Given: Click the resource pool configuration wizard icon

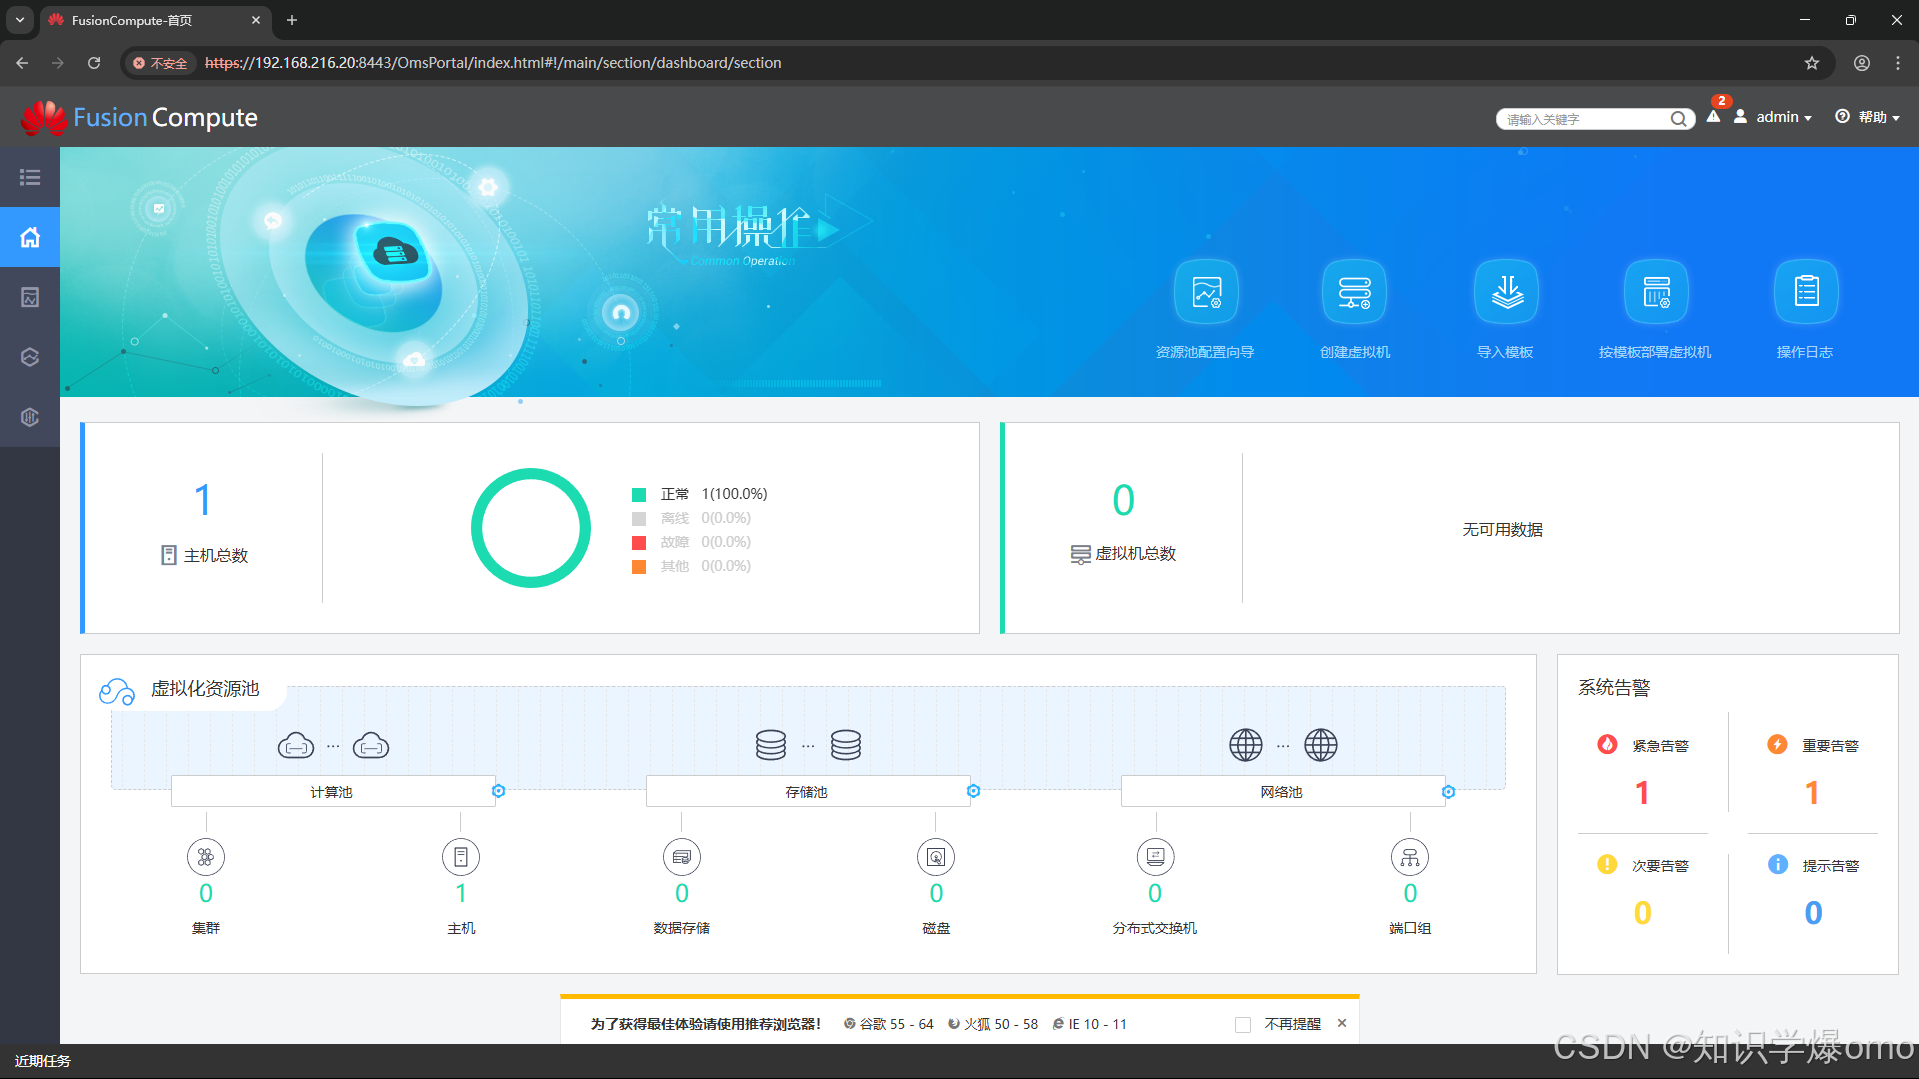Looking at the screenshot, I should tap(1206, 292).
